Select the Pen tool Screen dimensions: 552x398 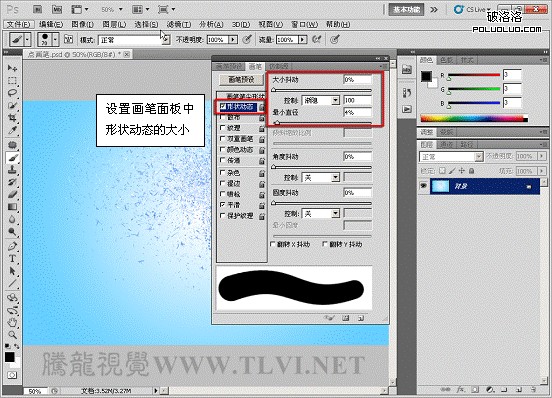[x=12, y=246]
